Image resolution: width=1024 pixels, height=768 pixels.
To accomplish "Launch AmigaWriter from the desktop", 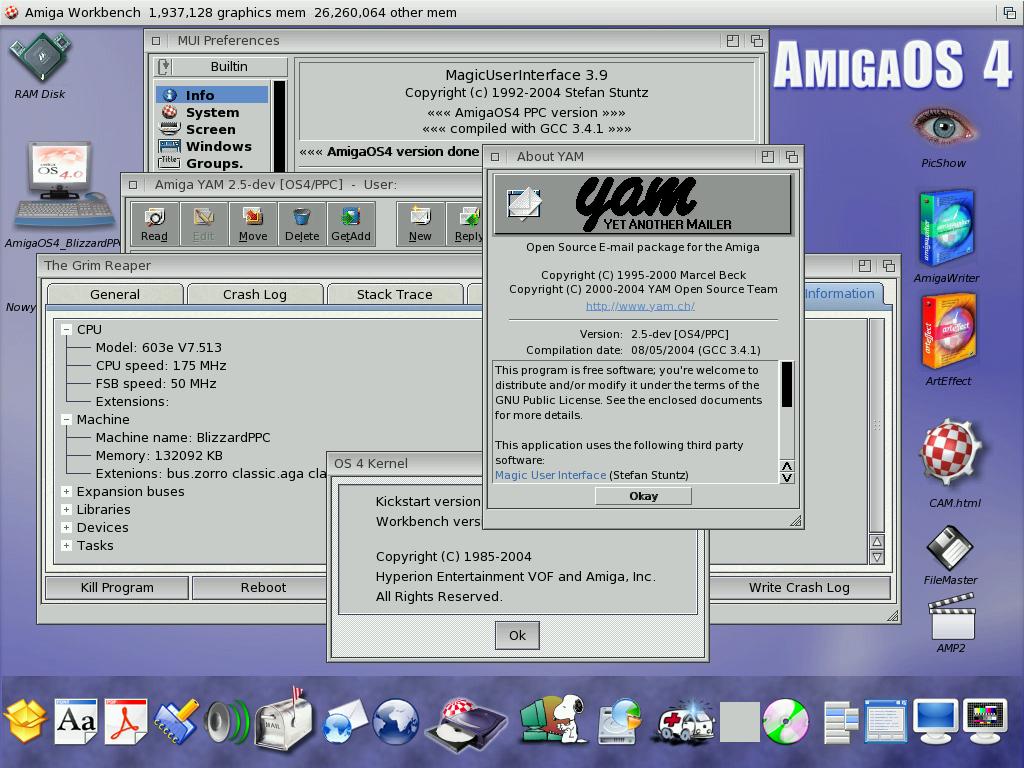I will click(946, 229).
